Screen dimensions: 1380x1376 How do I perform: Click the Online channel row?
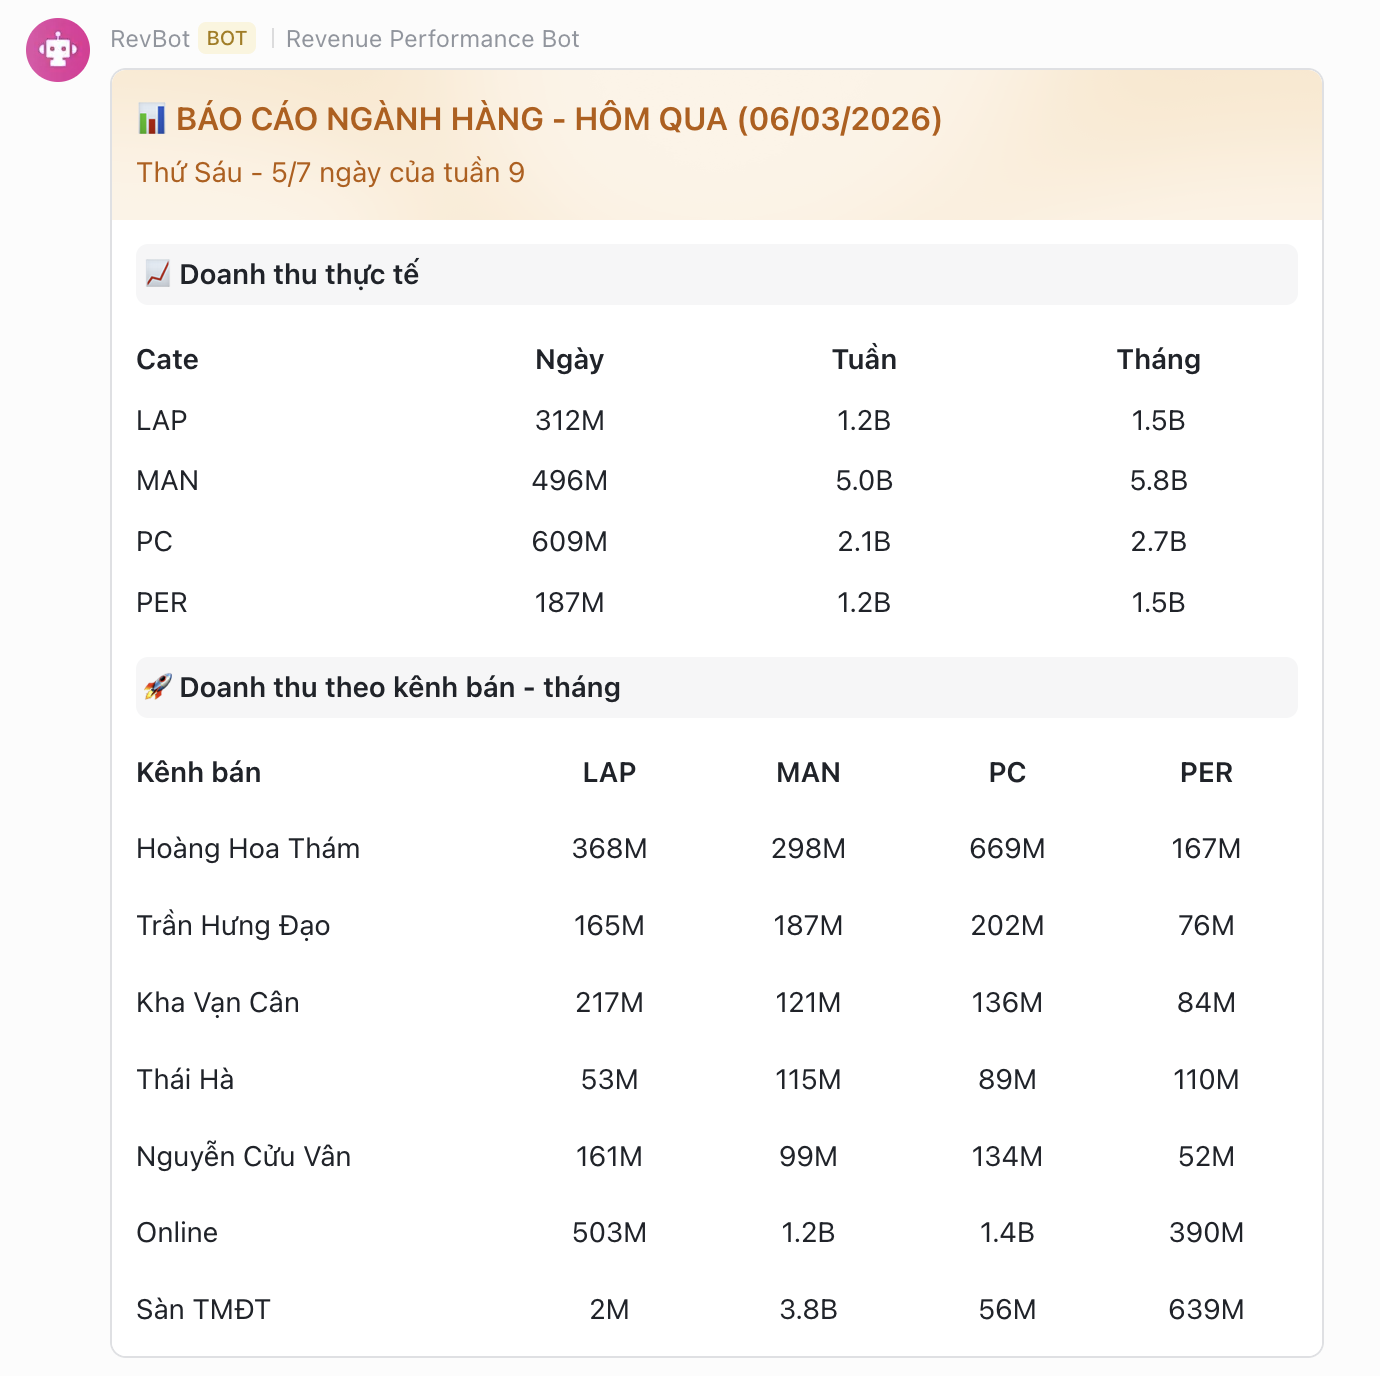tap(176, 1232)
